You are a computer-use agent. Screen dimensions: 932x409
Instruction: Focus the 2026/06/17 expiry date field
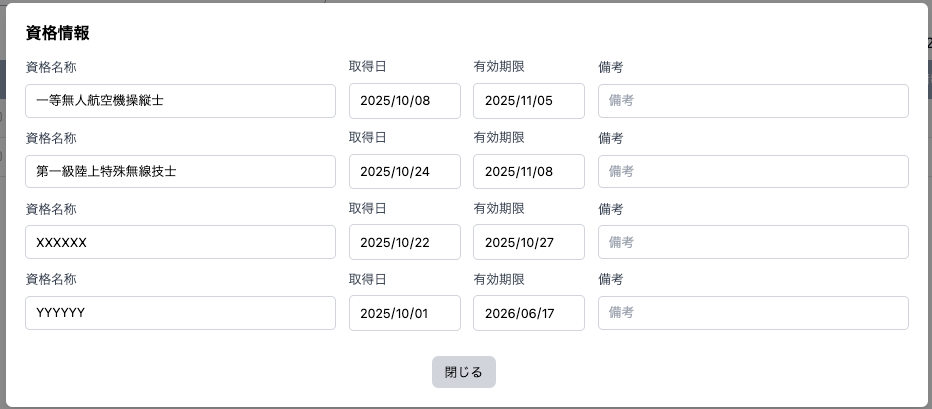528,313
